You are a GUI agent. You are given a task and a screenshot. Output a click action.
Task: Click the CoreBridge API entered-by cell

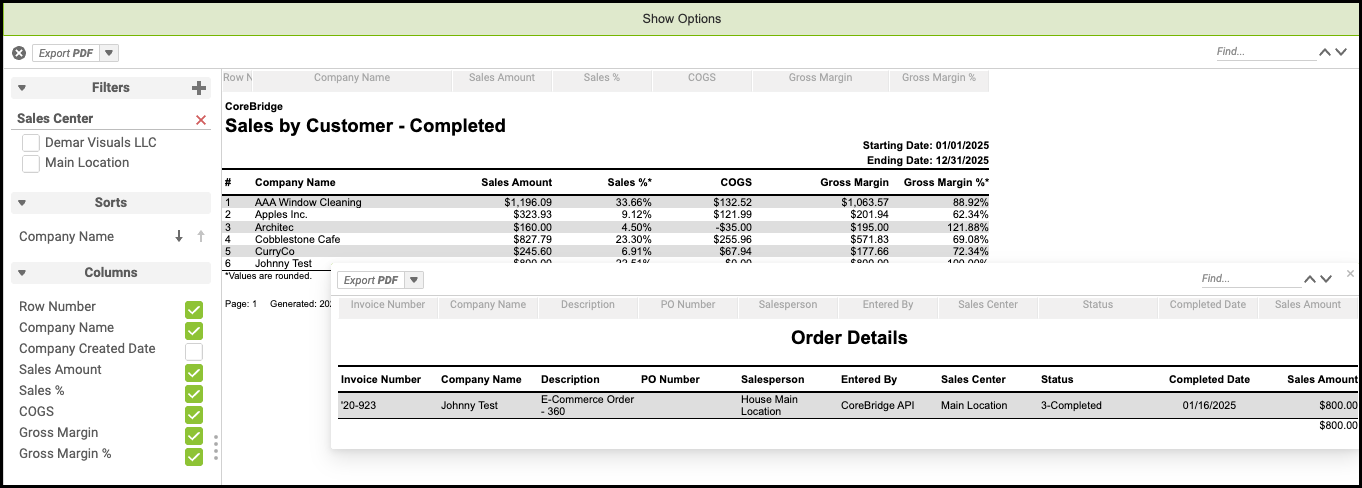tap(877, 406)
